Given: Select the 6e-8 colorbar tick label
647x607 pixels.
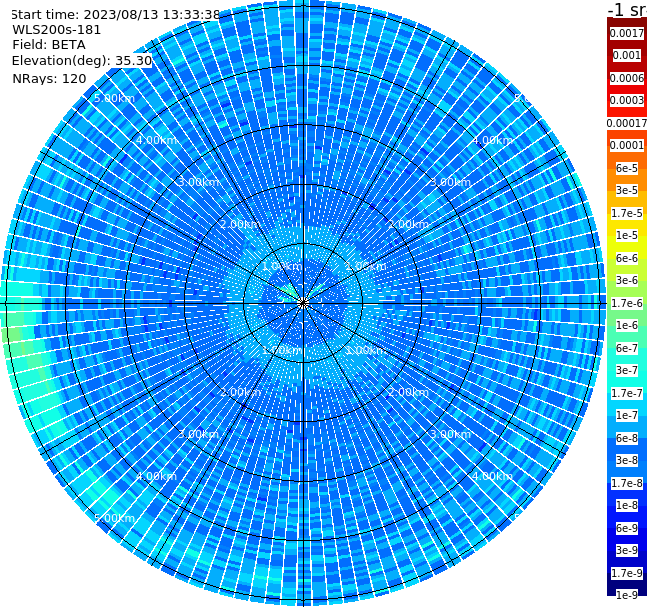Looking at the screenshot, I should pos(627,438).
